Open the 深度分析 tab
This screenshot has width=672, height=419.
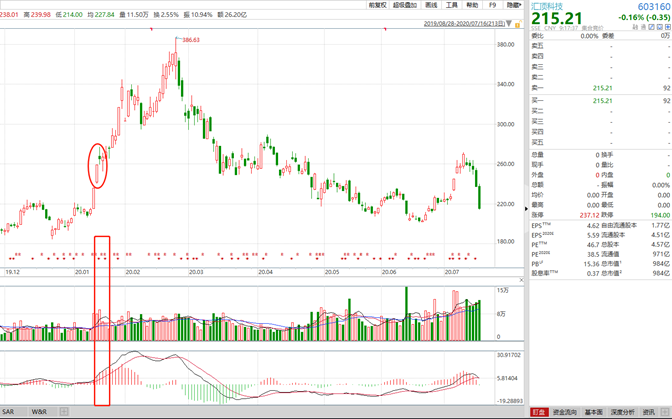pos(622,412)
